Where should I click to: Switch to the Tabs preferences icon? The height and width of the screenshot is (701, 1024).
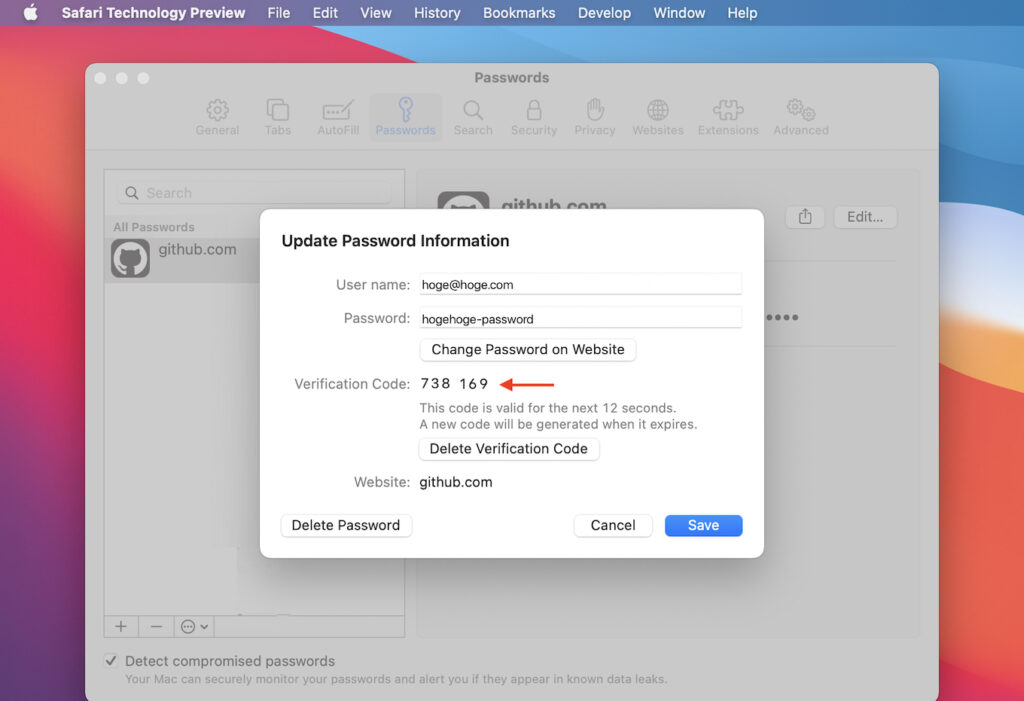[278, 117]
